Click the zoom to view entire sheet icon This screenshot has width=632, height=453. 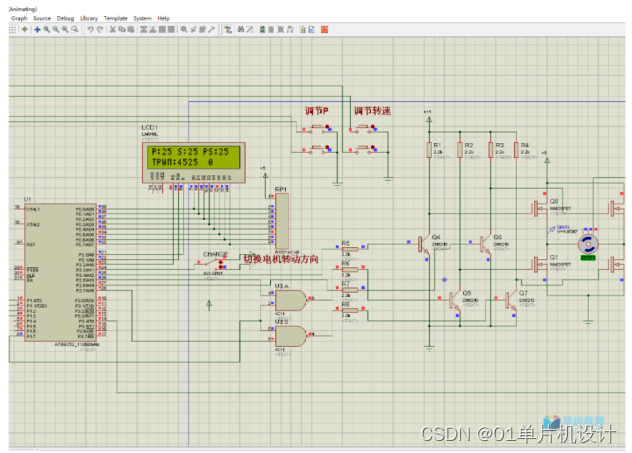click(65, 29)
